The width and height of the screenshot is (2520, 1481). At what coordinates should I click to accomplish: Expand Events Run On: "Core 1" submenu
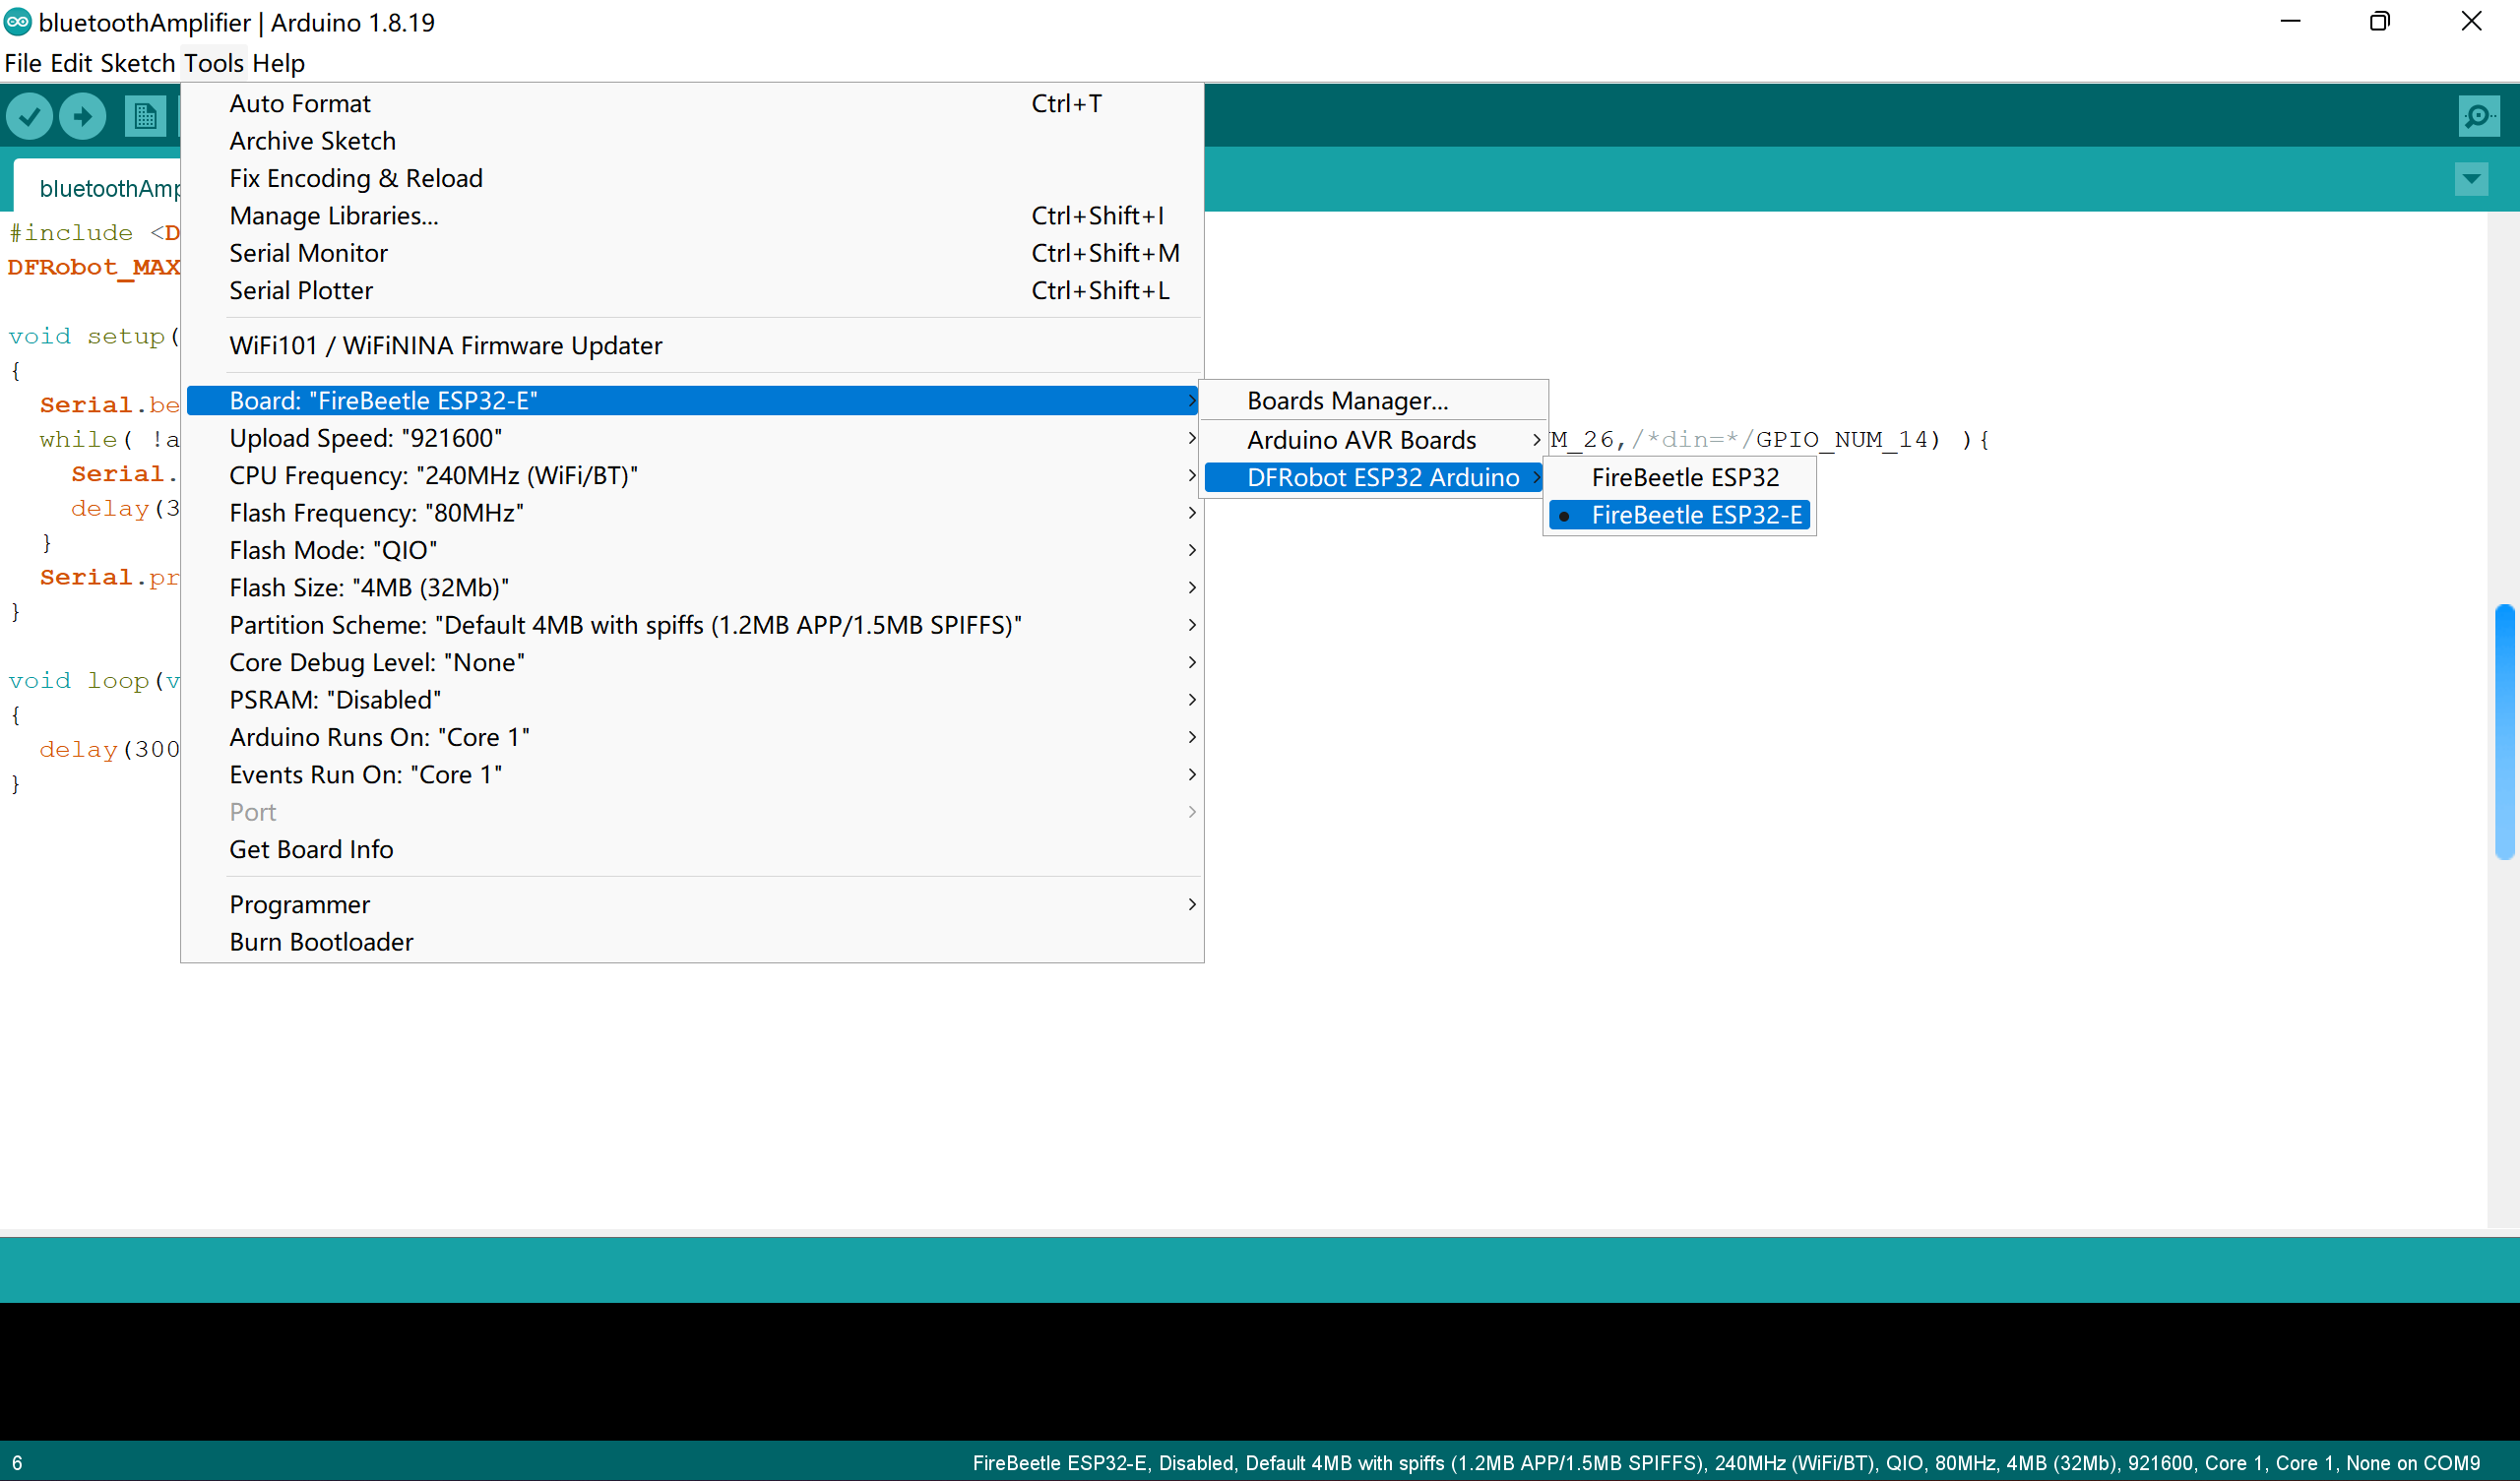pos(694,774)
